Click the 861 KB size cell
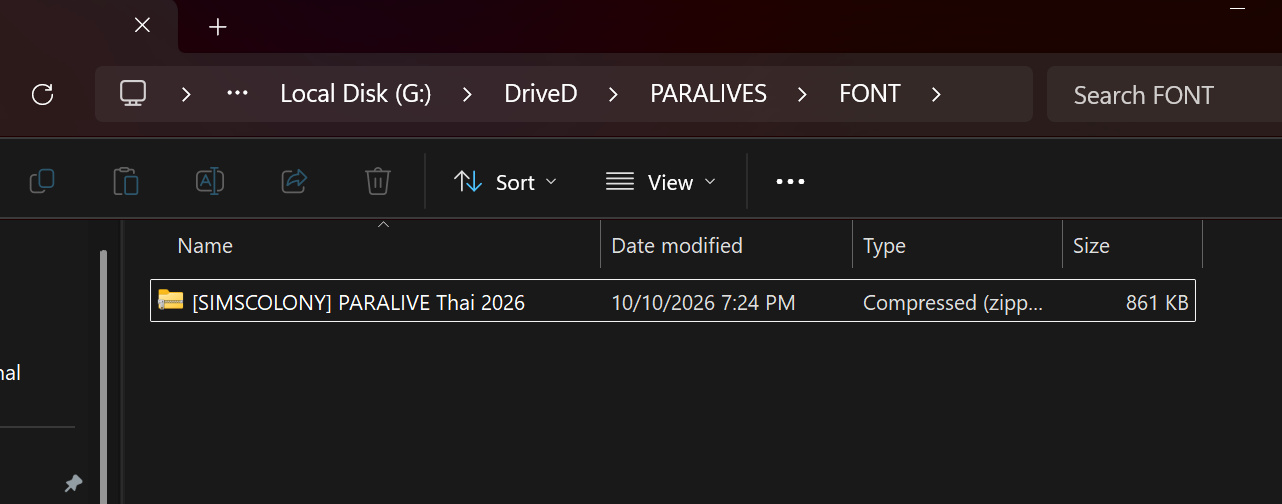 pyautogui.click(x=1157, y=302)
